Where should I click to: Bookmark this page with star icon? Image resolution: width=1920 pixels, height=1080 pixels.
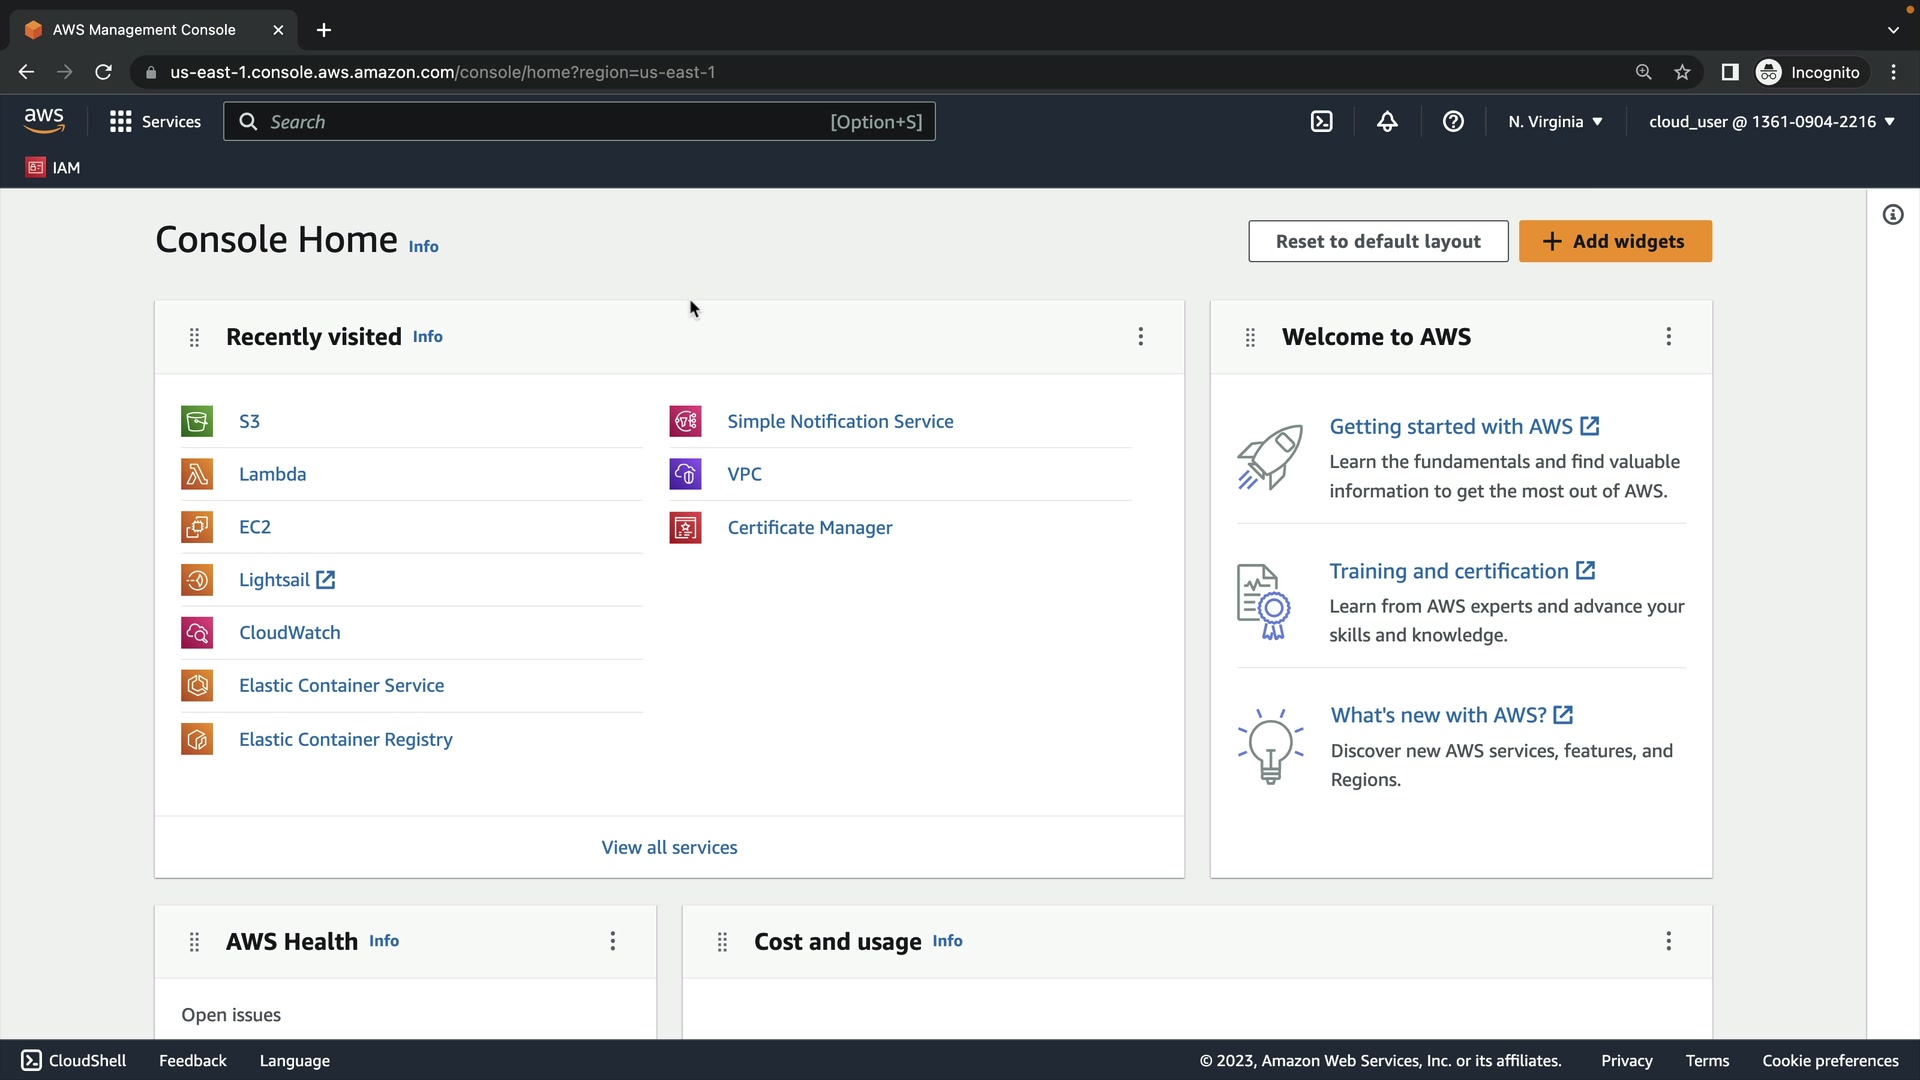coord(1682,72)
